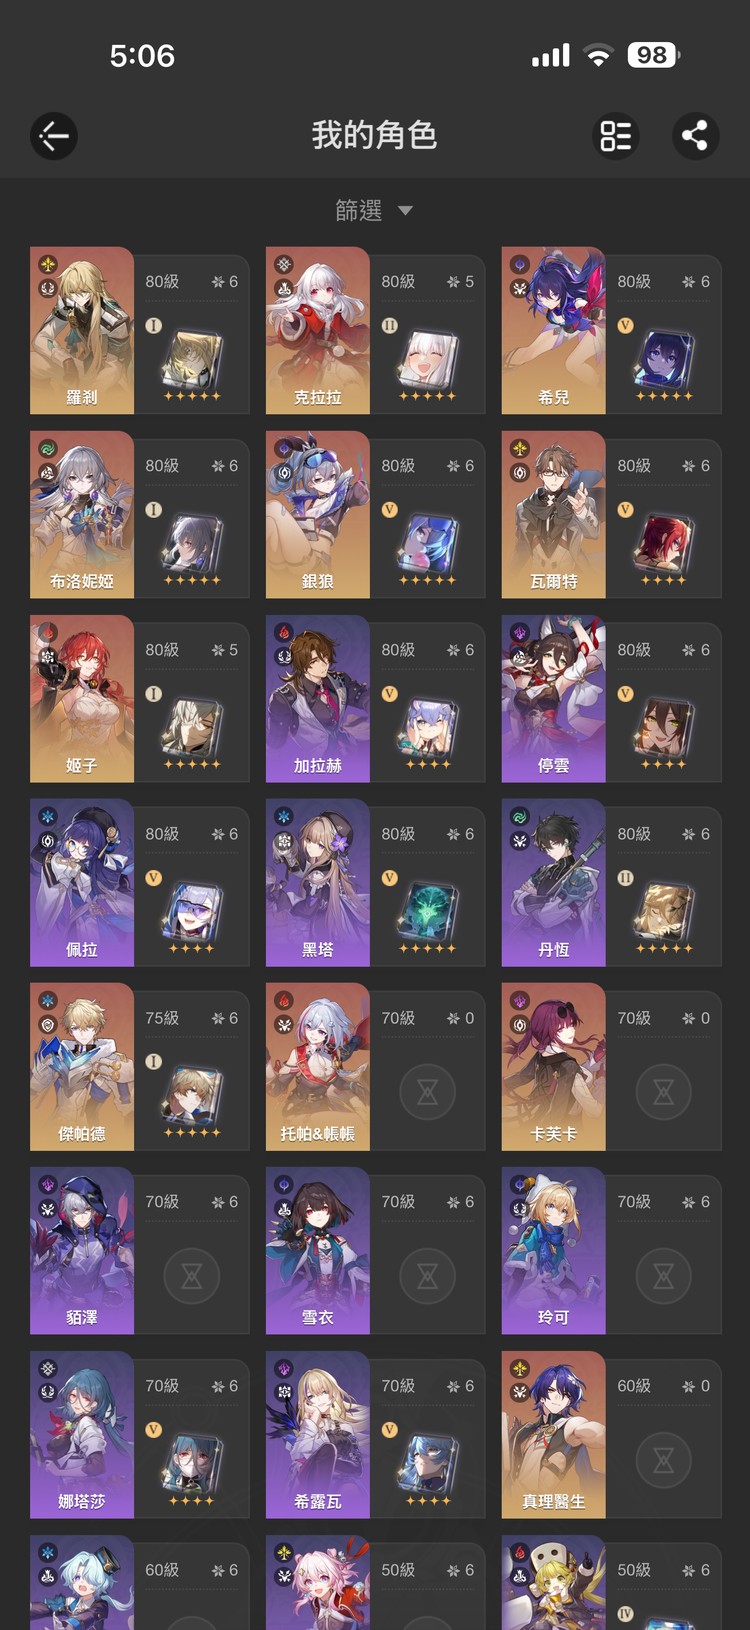The width and height of the screenshot is (750, 1630).
Task: Tap the back arrow icon
Action: click(54, 136)
